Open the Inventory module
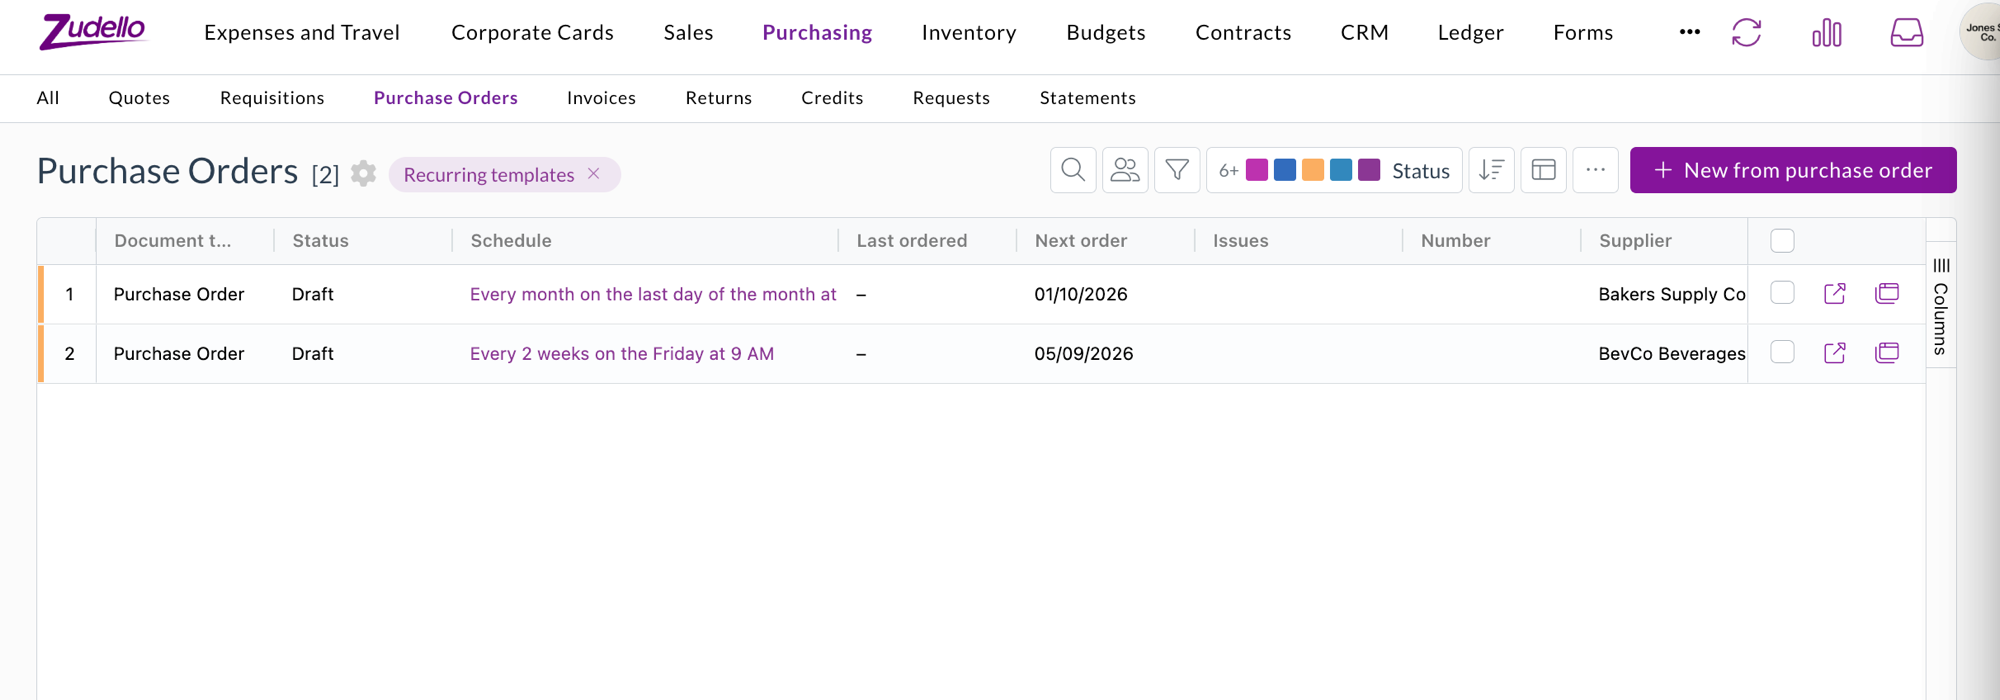 pos(969,32)
